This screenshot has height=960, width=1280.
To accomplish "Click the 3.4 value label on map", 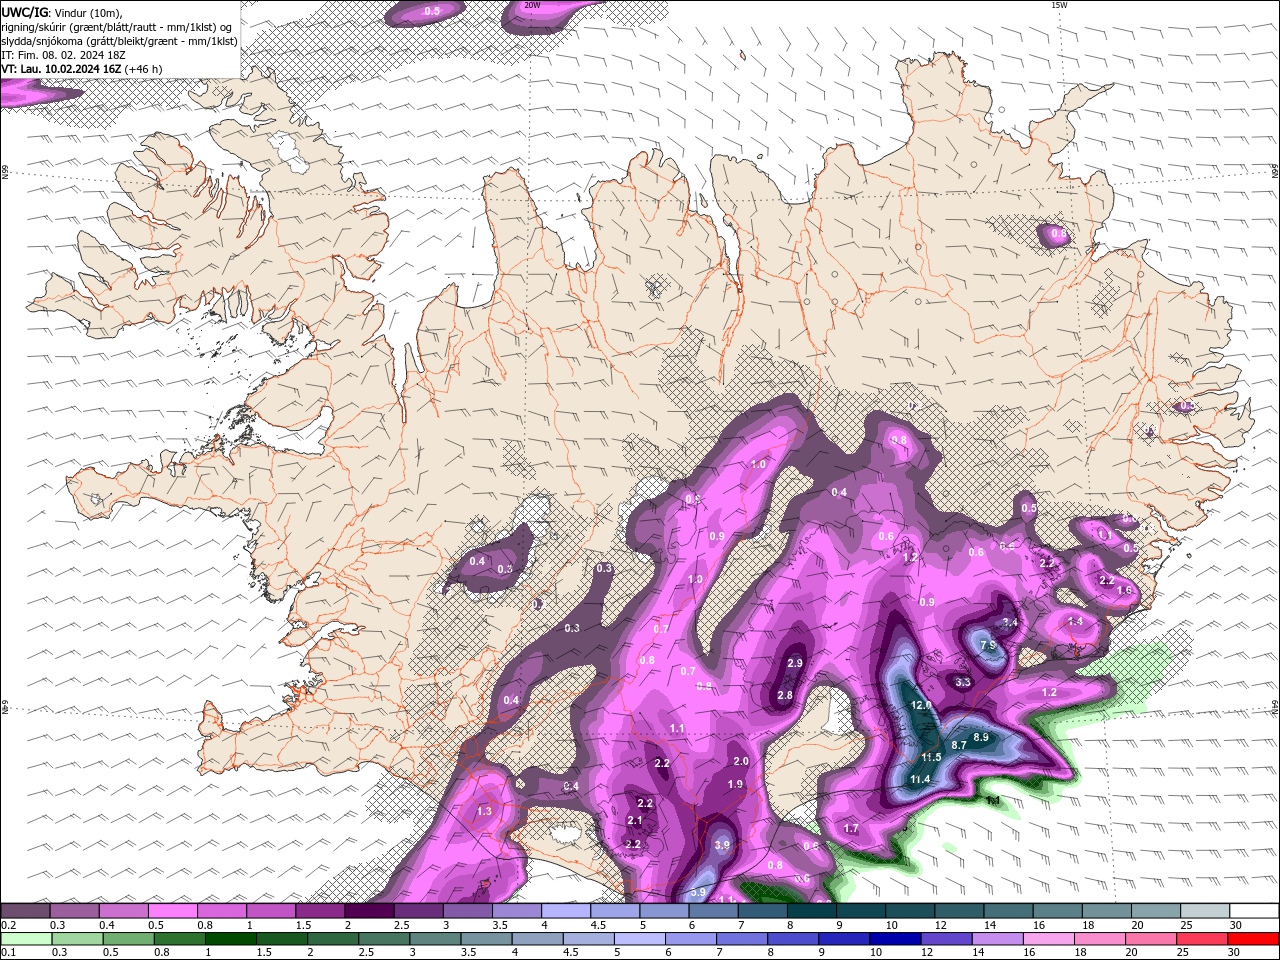I will click(1010, 622).
